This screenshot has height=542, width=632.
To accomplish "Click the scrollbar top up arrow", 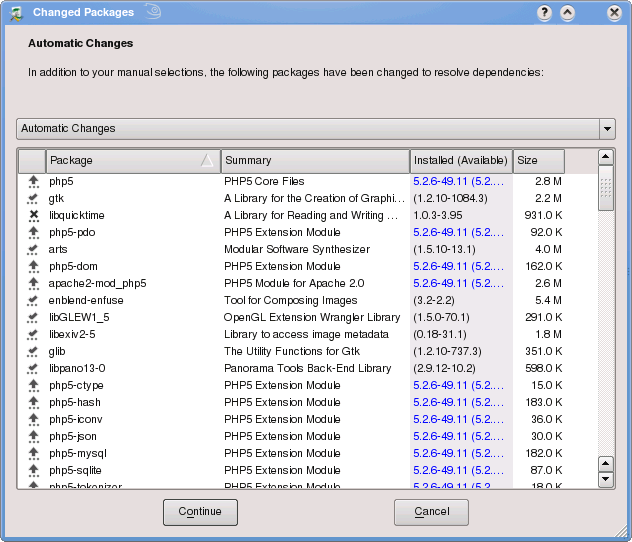I will 606,157.
